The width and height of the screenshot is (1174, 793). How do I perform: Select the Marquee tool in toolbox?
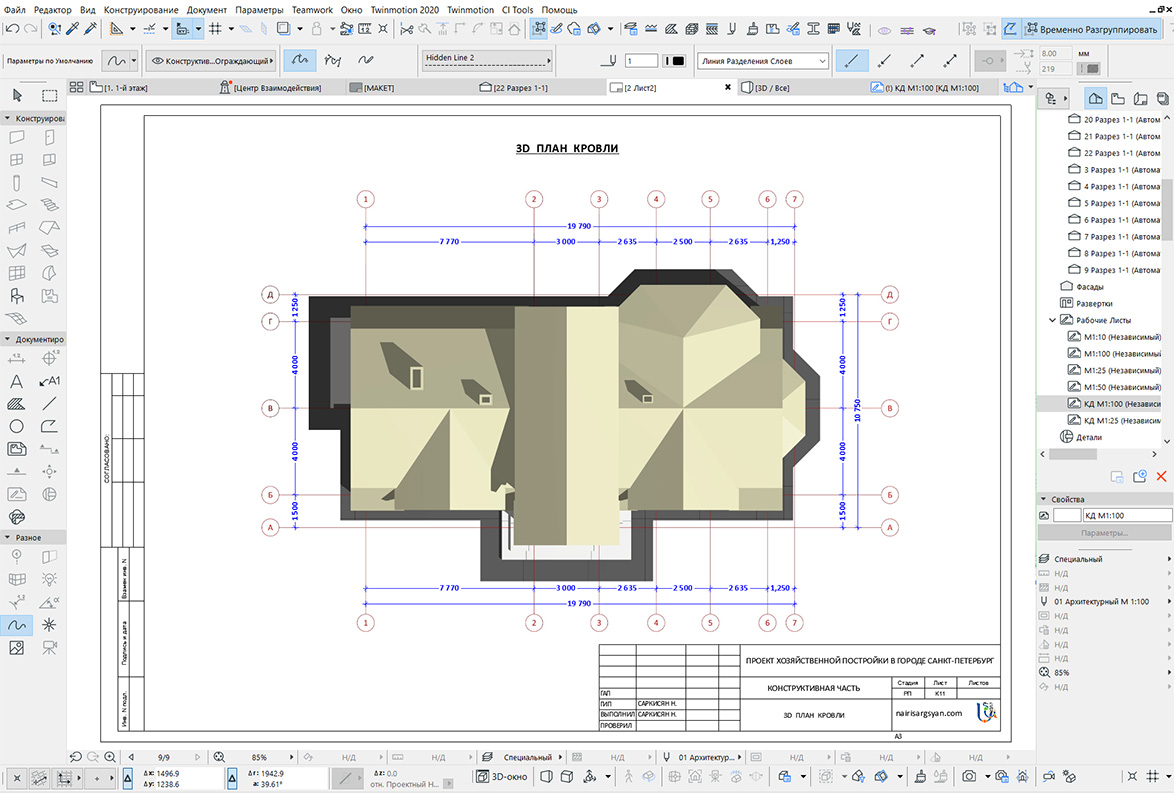(x=49, y=95)
